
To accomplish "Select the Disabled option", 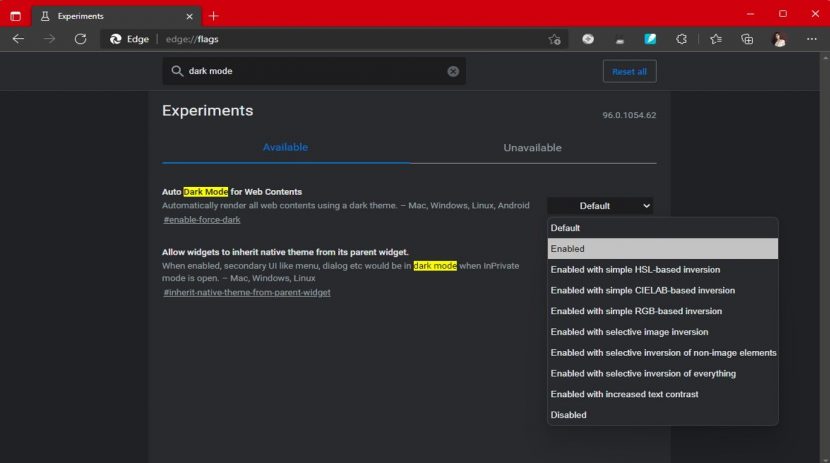I will [x=663, y=415].
